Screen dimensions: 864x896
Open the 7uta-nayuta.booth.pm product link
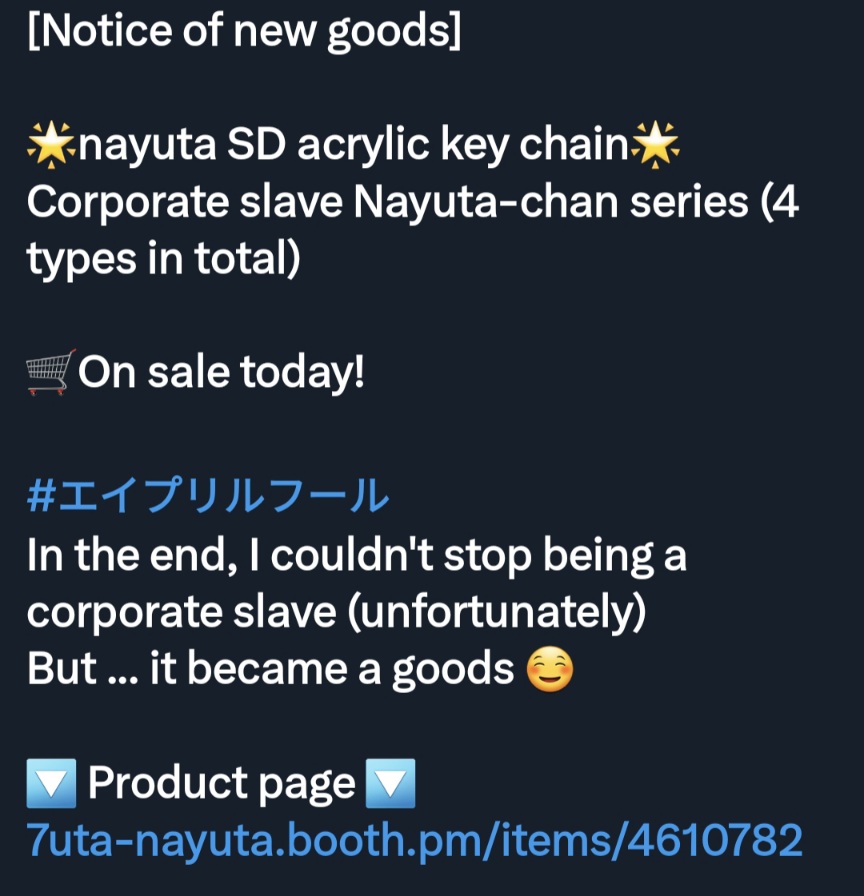pyautogui.click(x=415, y=840)
